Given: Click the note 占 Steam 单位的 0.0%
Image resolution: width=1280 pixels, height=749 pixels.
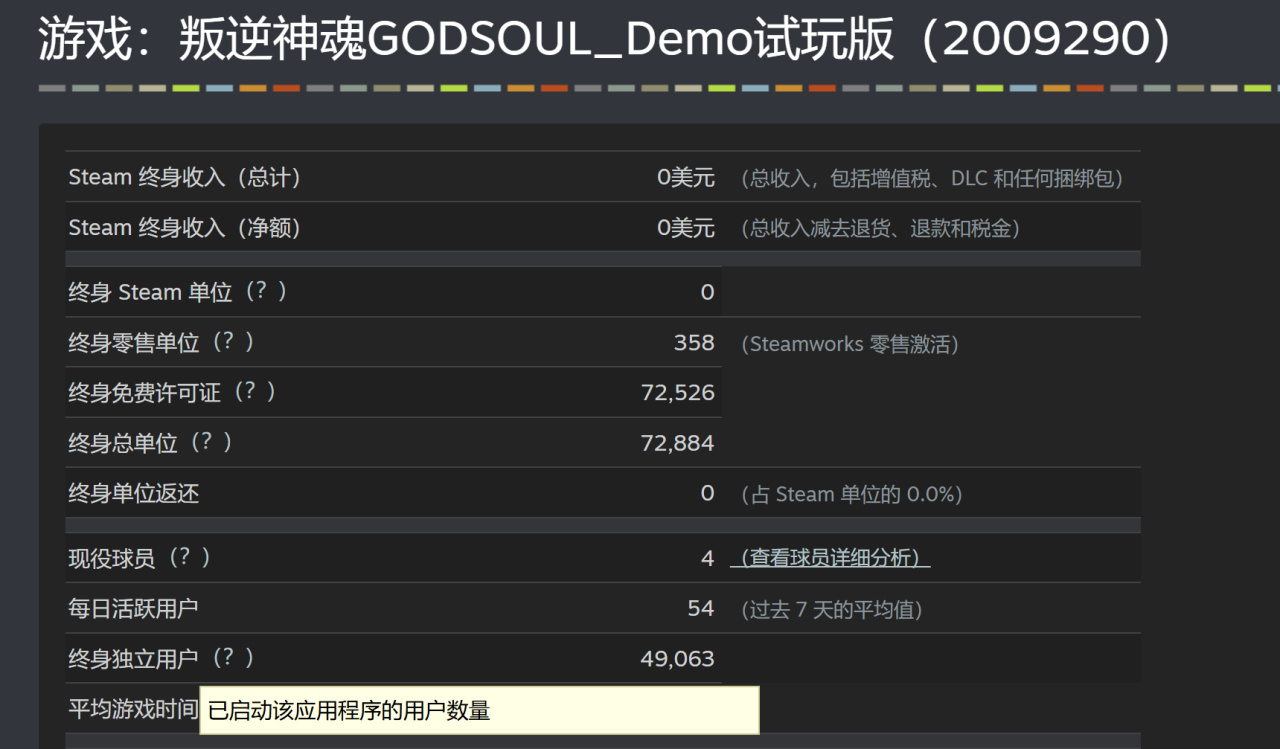Looking at the screenshot, I should (x=850, y=494).
